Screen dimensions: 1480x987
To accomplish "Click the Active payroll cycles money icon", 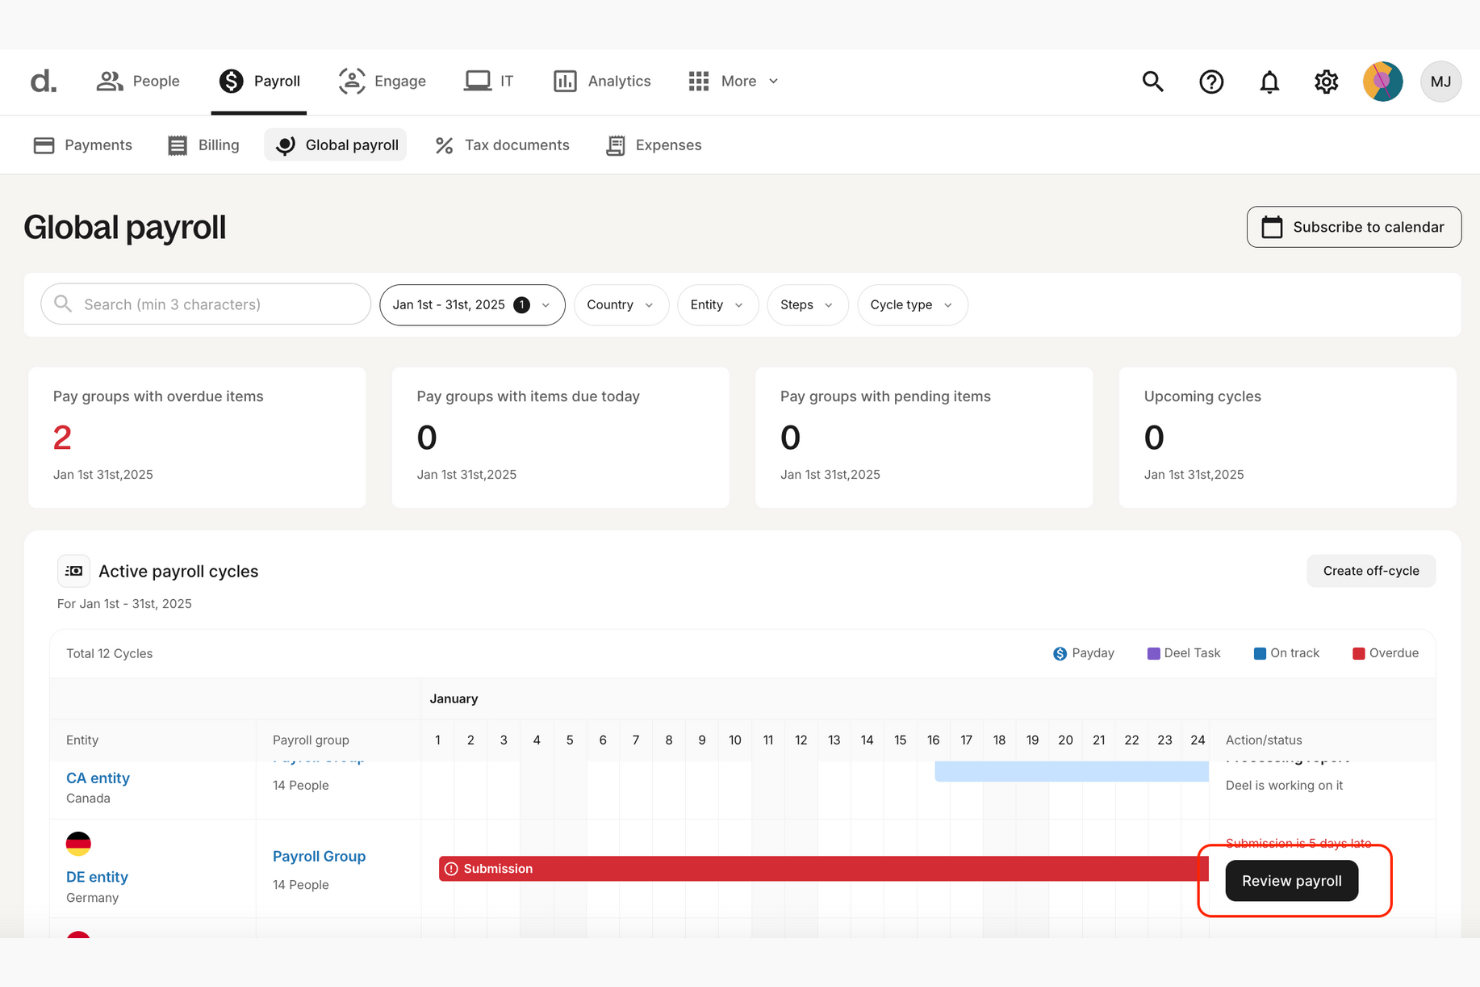I will [x=74, y=571].
